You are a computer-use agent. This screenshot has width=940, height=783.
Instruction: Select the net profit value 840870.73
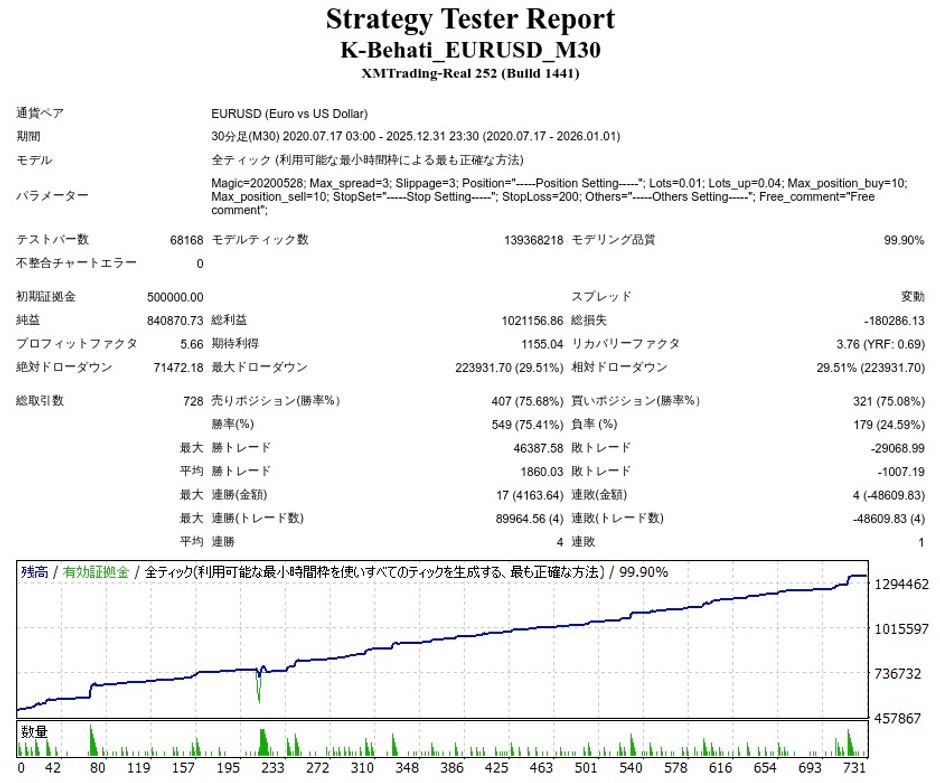coord(175,320)
